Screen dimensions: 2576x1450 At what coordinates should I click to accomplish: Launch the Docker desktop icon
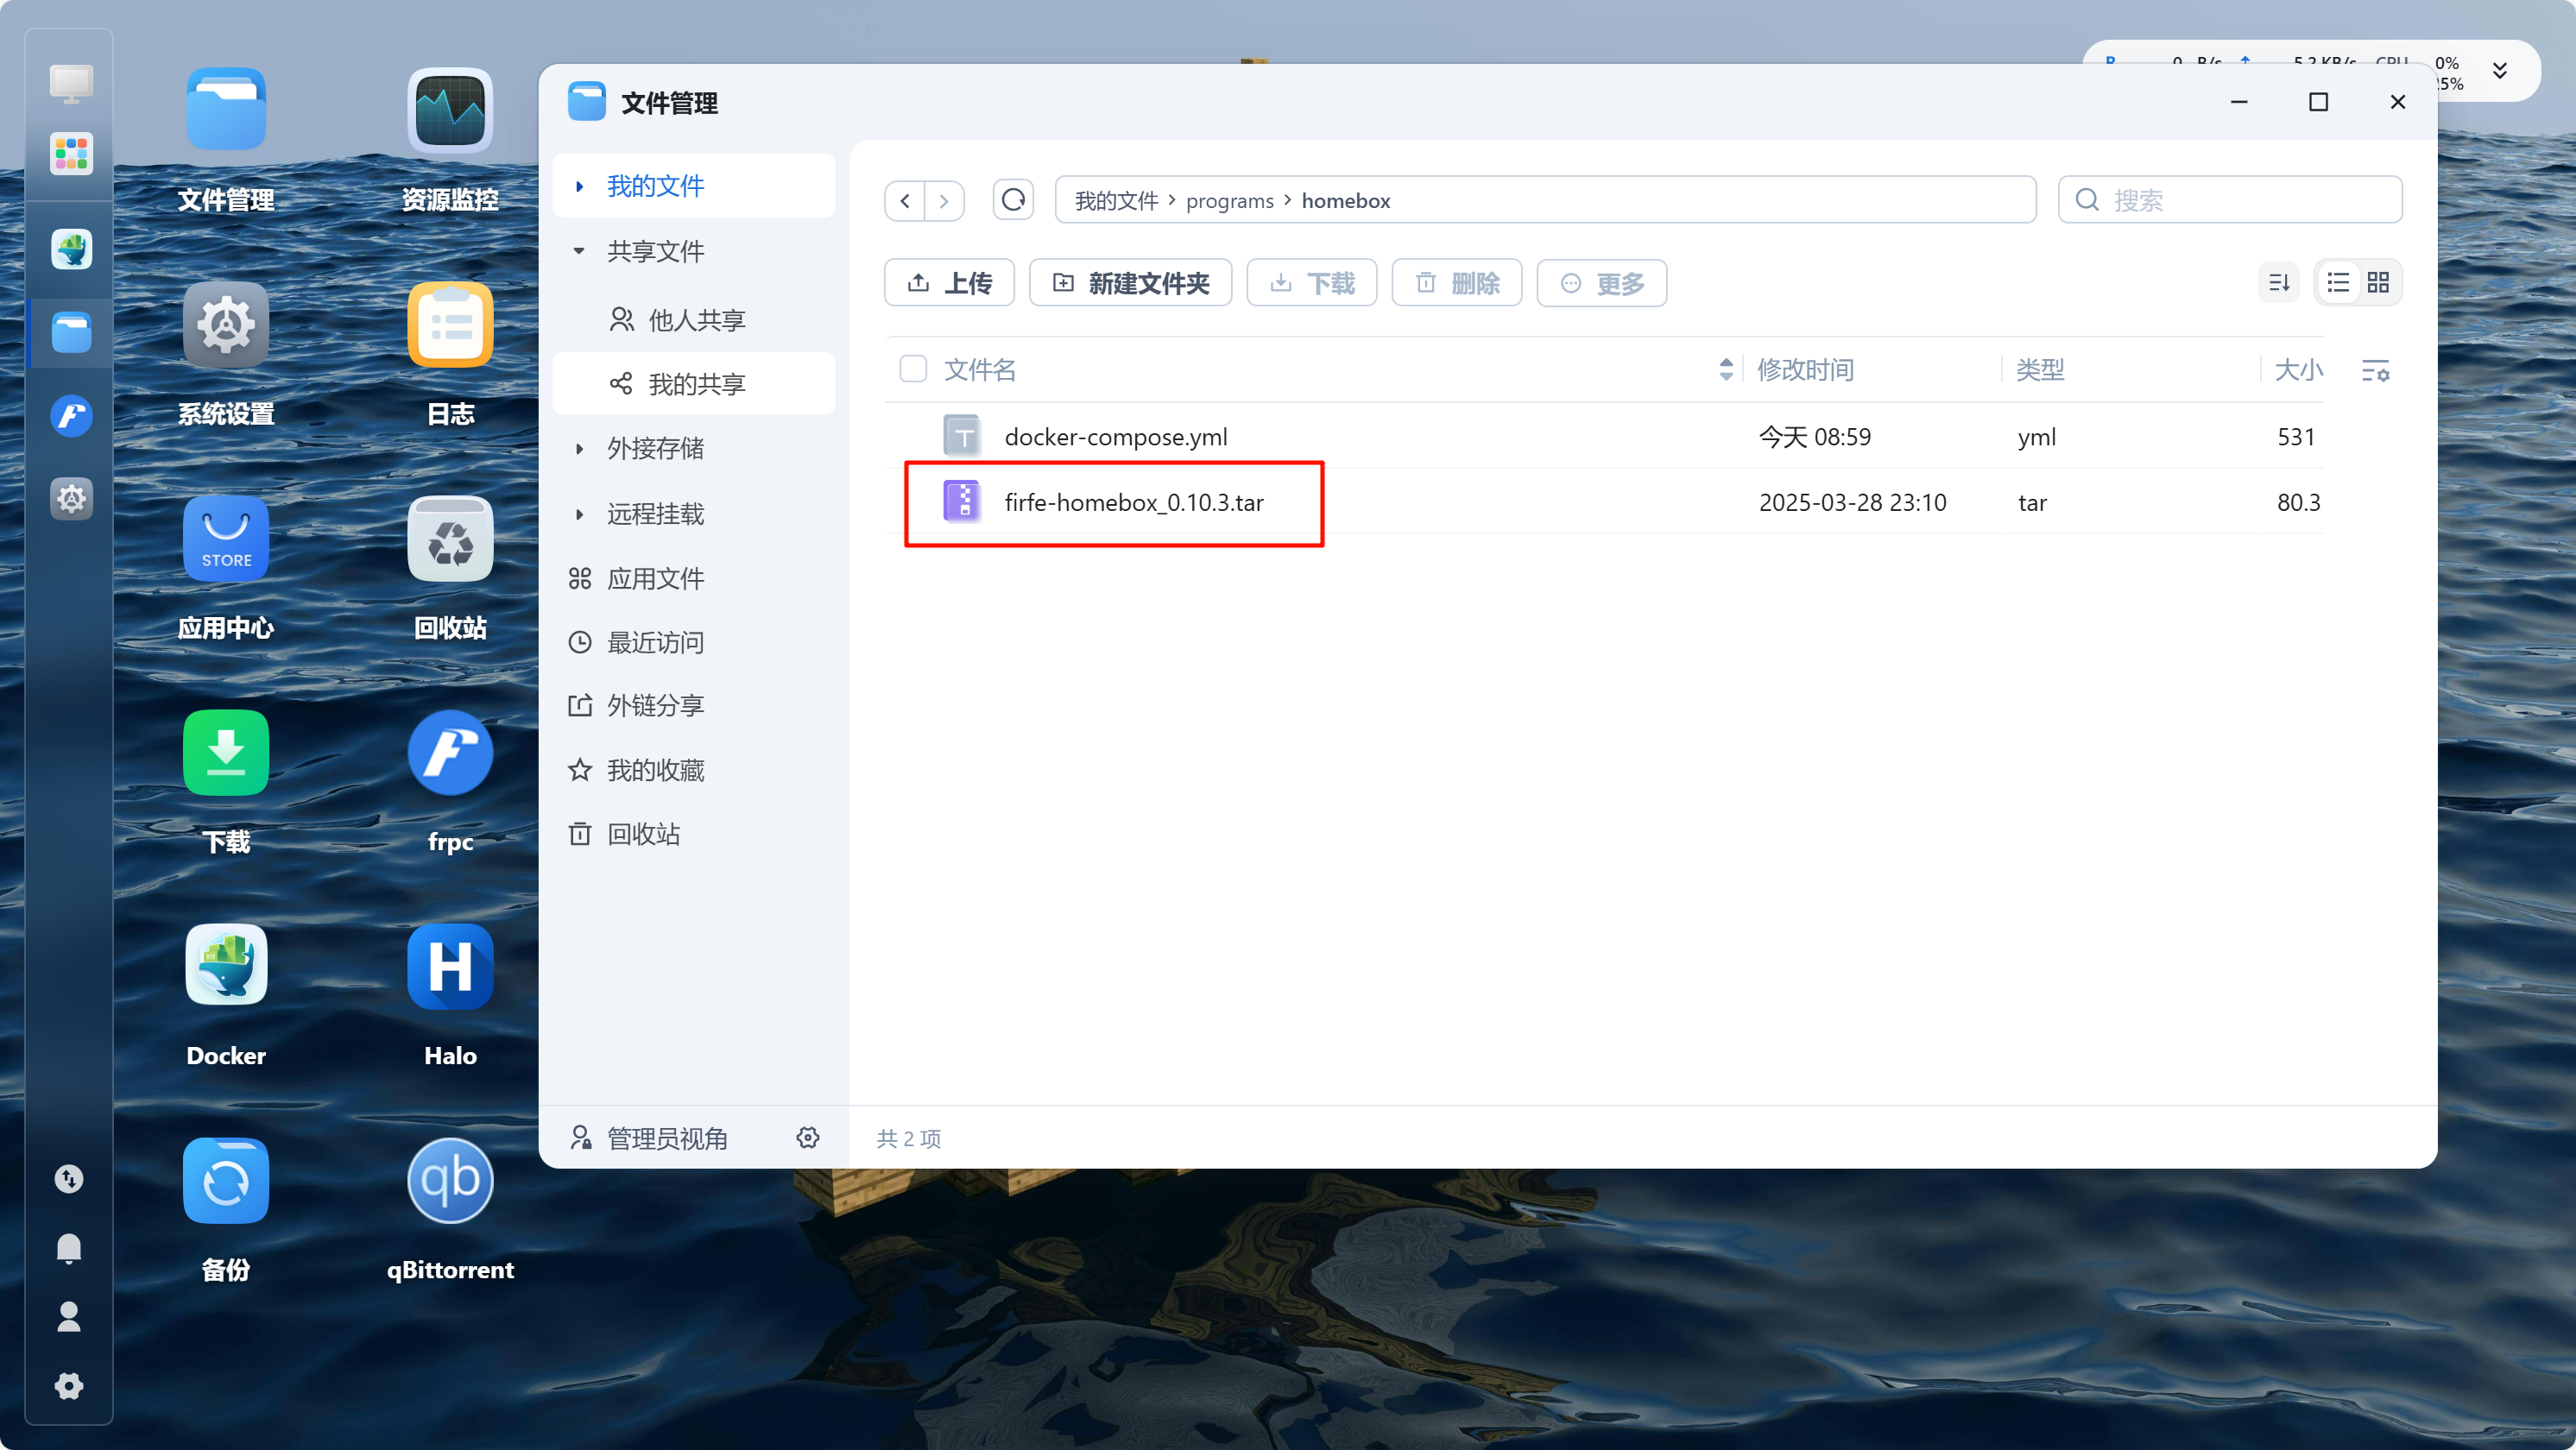[226, 966]
